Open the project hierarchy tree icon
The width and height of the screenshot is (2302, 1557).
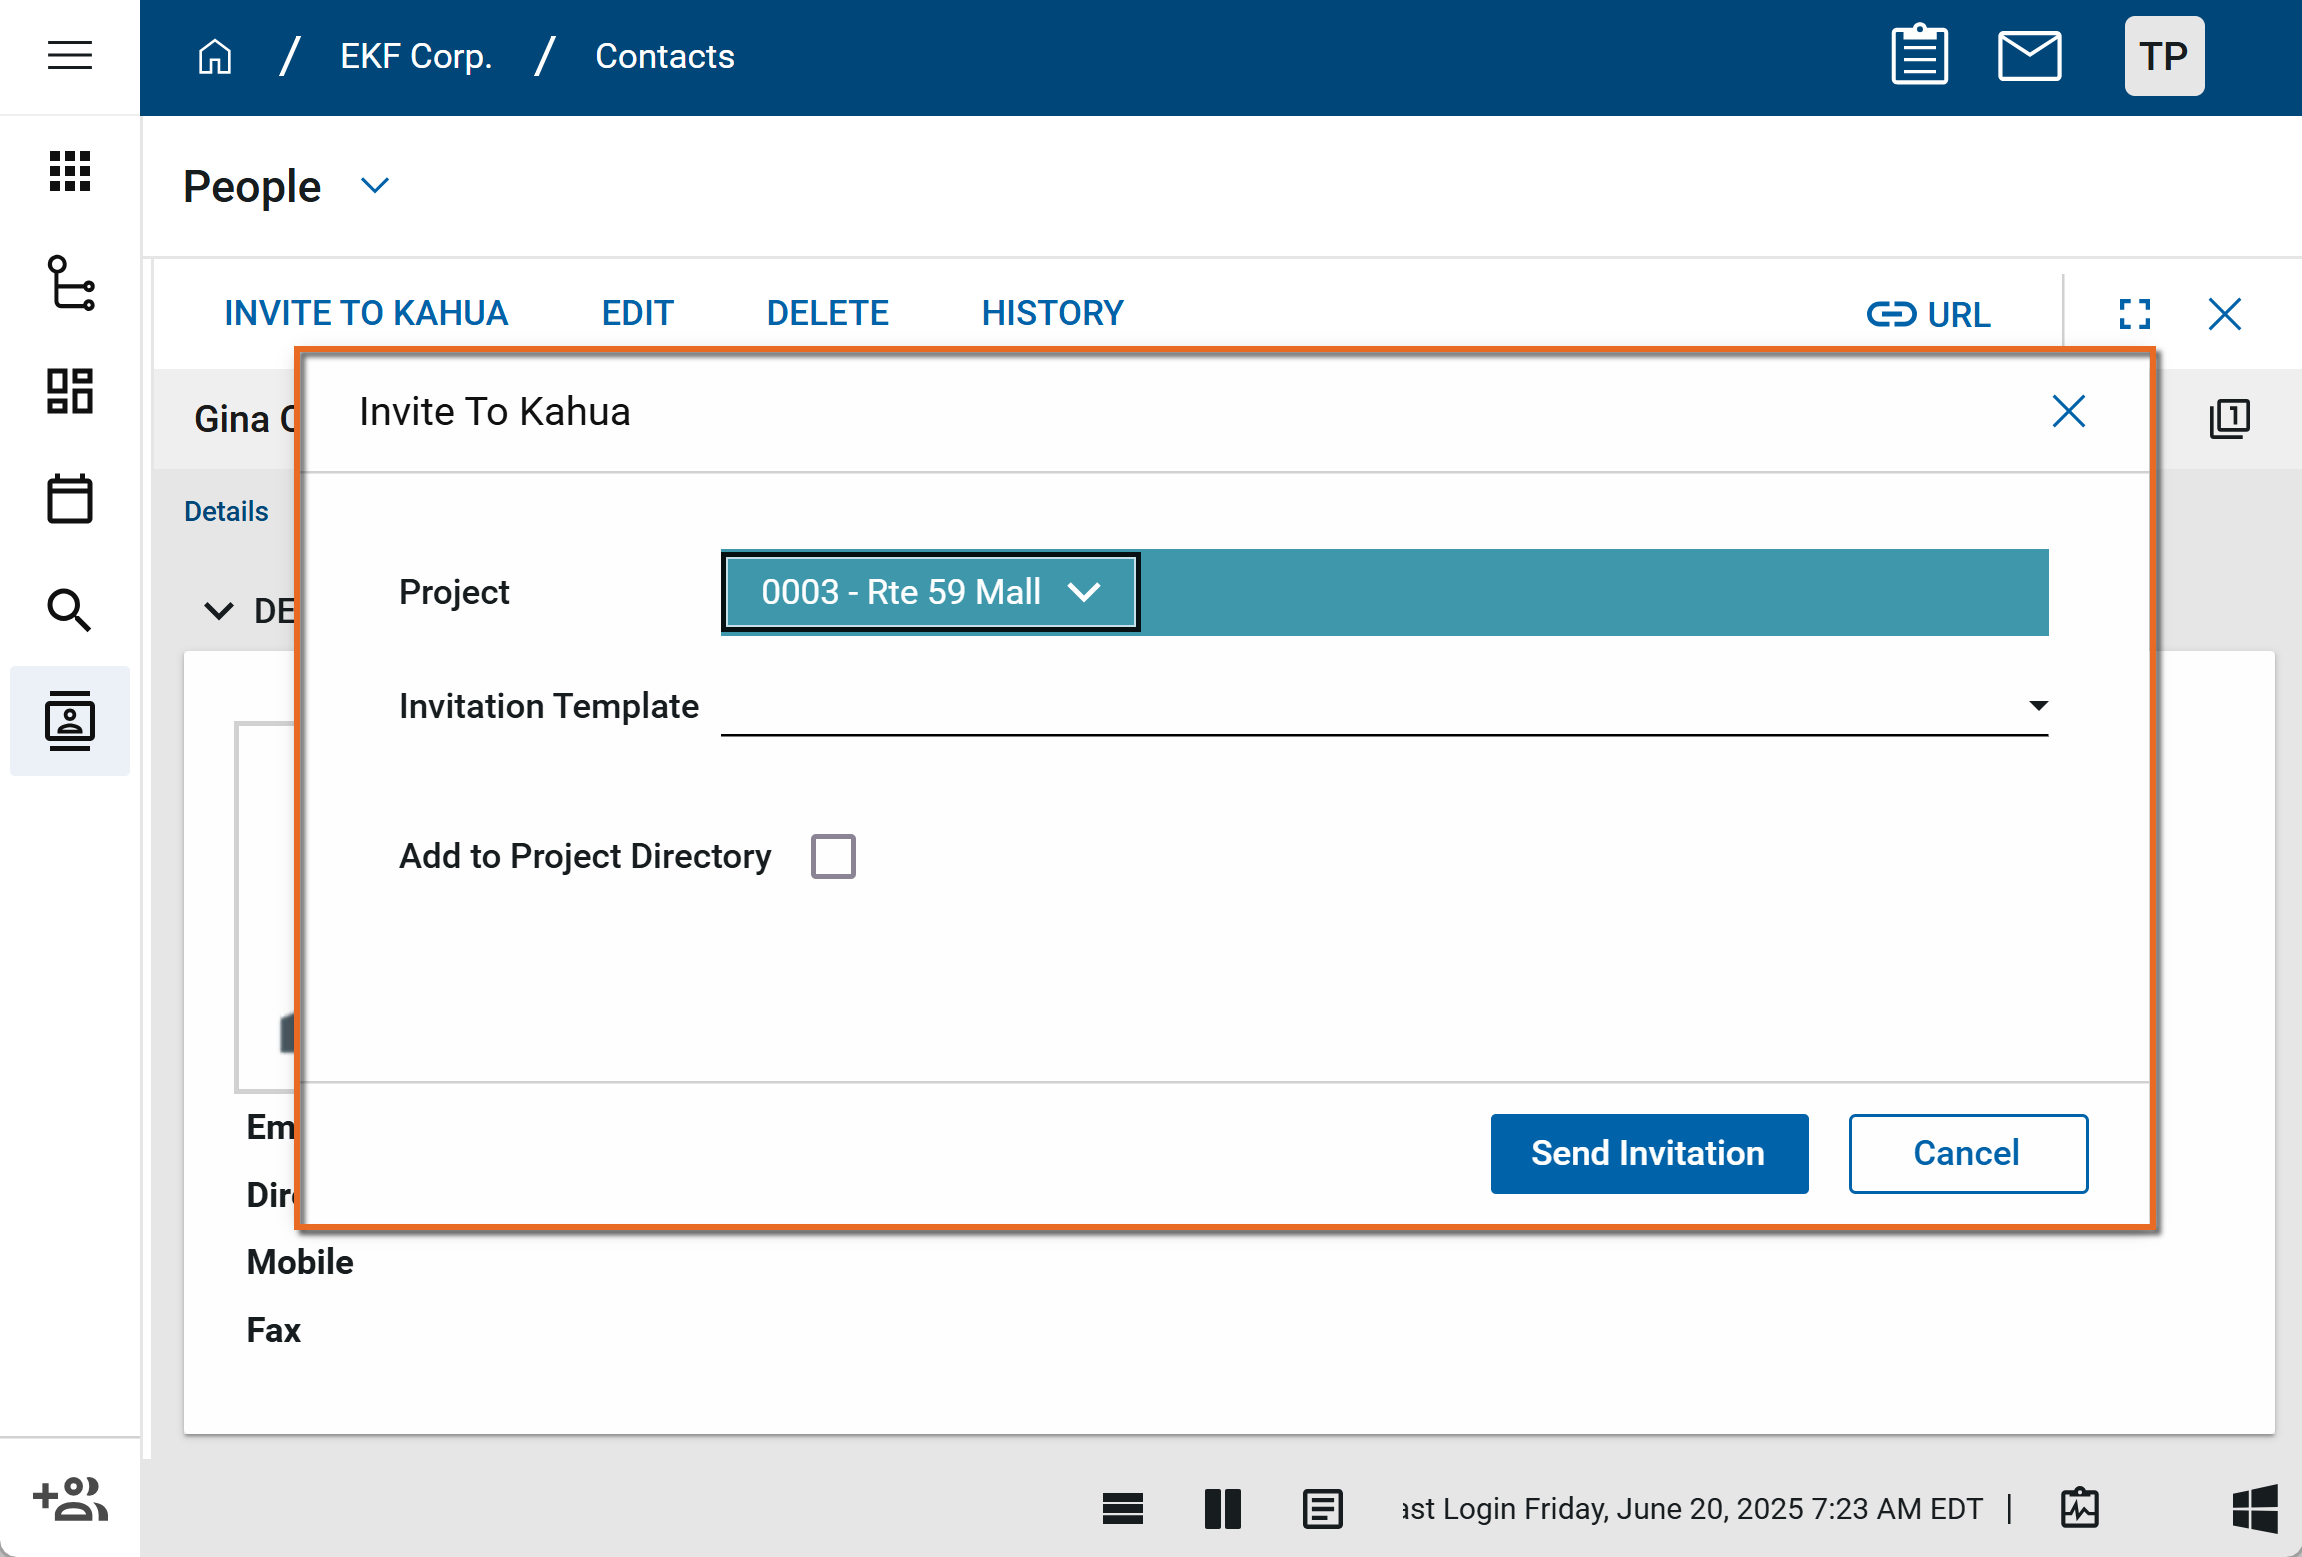click(x=69, y=283)
